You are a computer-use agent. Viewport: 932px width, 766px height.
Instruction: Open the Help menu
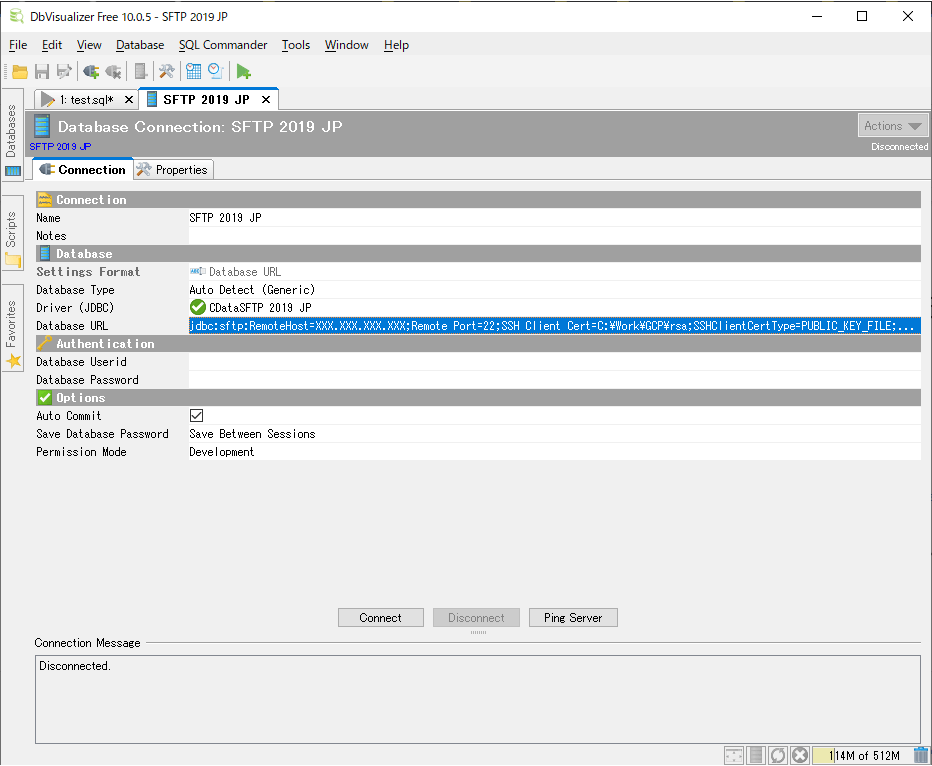(x=396, y=45)
